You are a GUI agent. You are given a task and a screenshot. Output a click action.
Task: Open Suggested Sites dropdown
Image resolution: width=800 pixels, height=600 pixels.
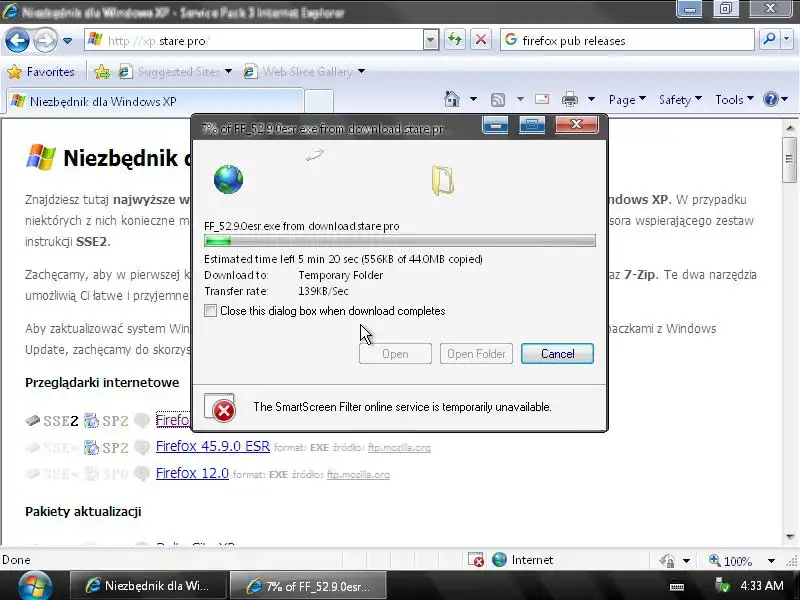[175, 72]
